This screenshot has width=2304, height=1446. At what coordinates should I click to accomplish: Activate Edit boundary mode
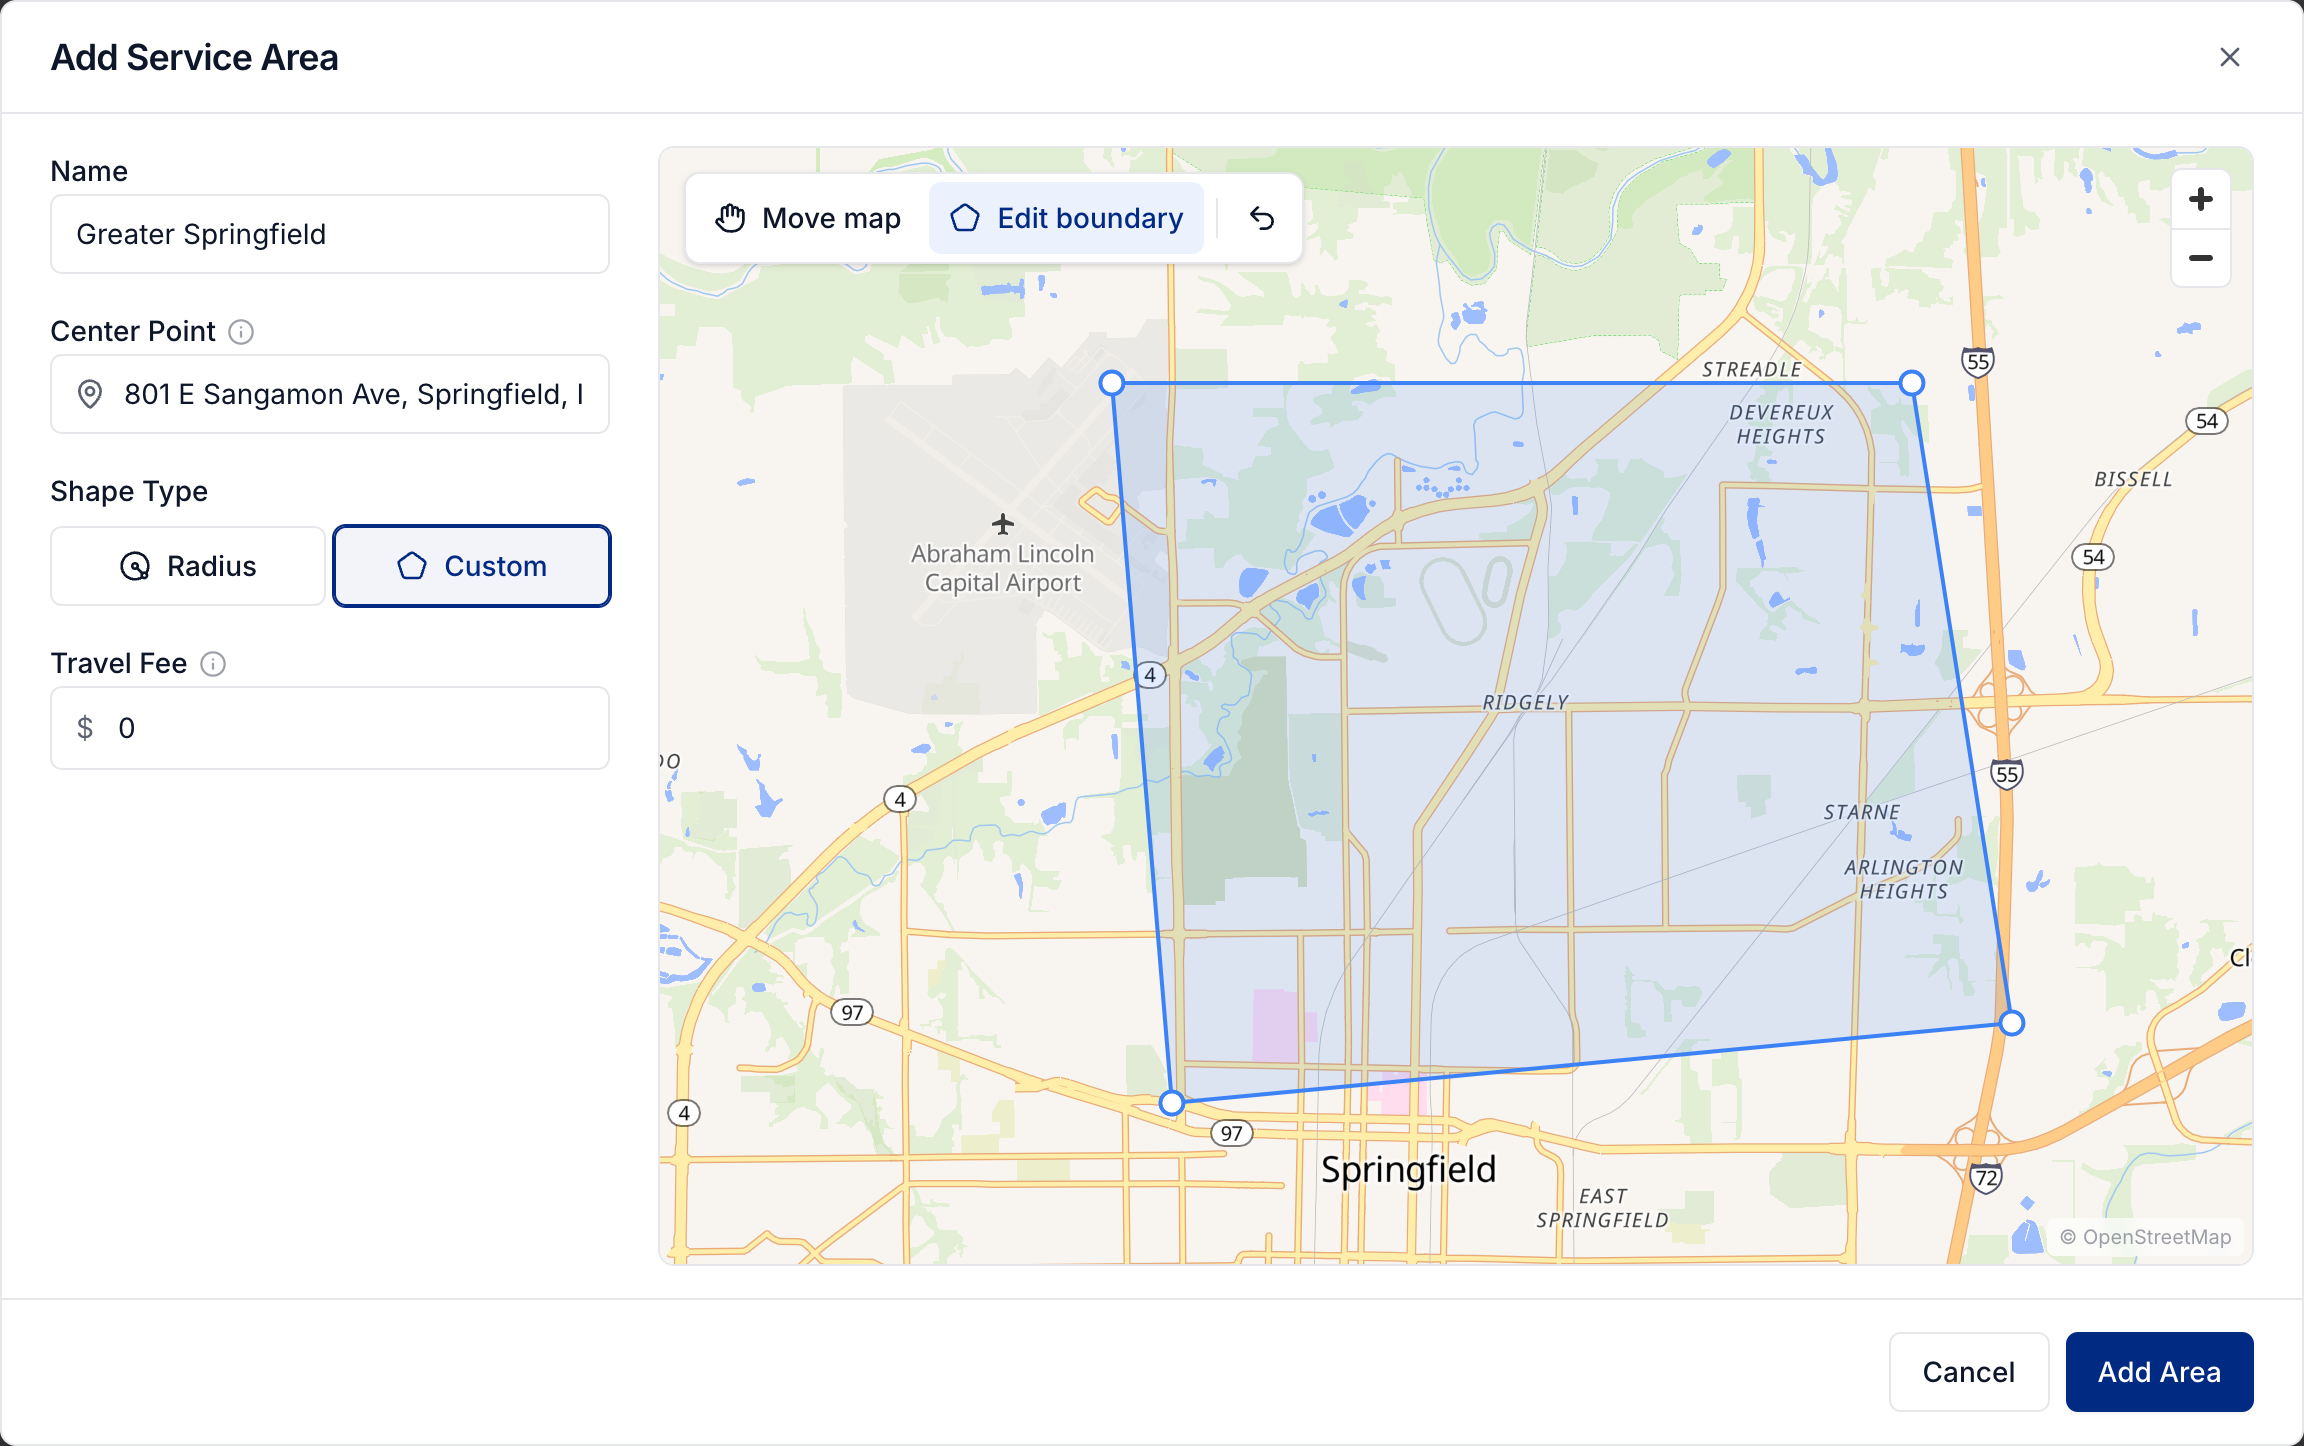pyautogui.click(x=1066, y=218)
